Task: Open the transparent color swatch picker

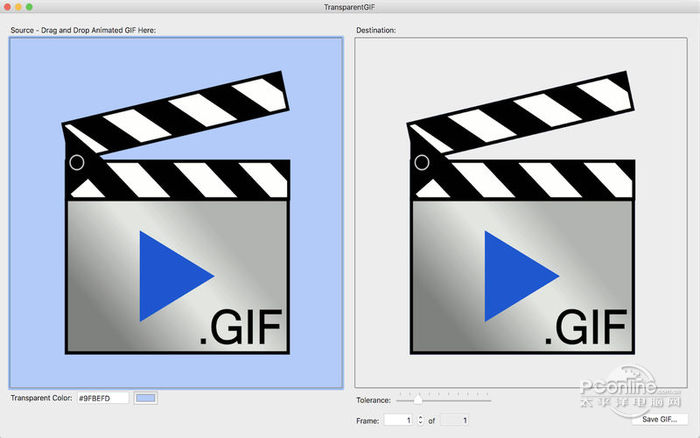Action: (x=146, y=398)
